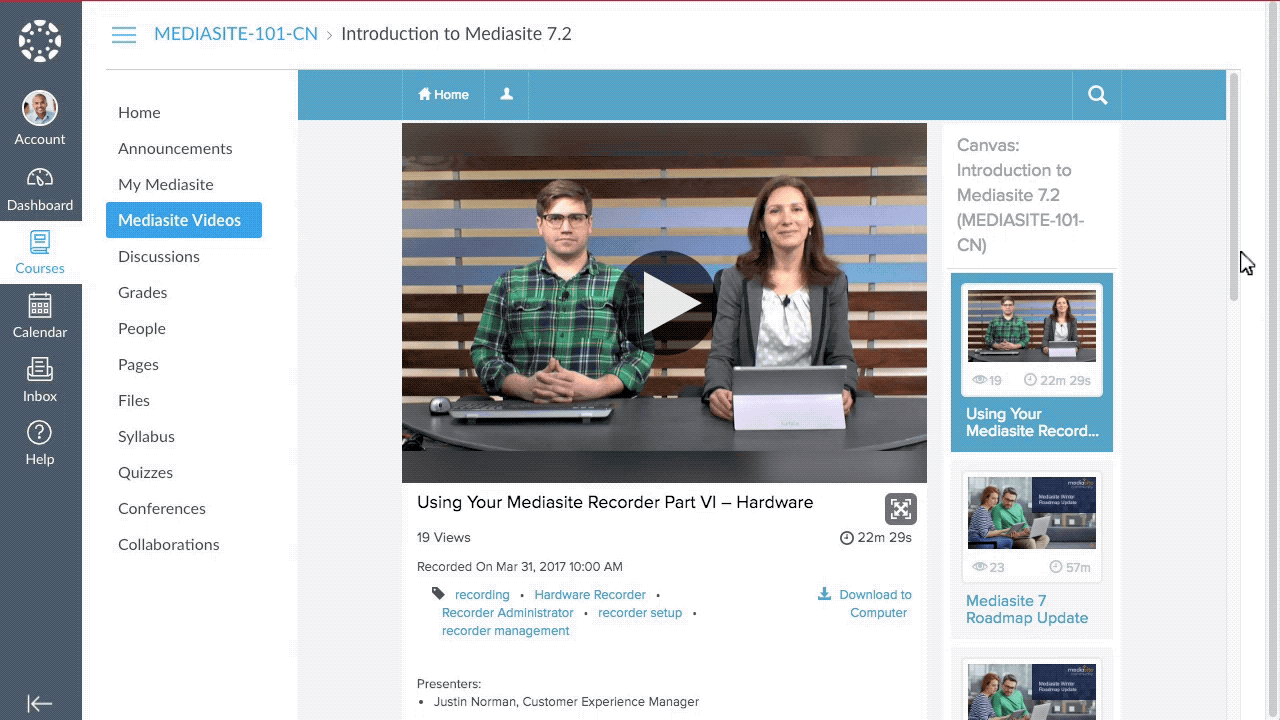Open the Help menu icon

pos(40,433)
